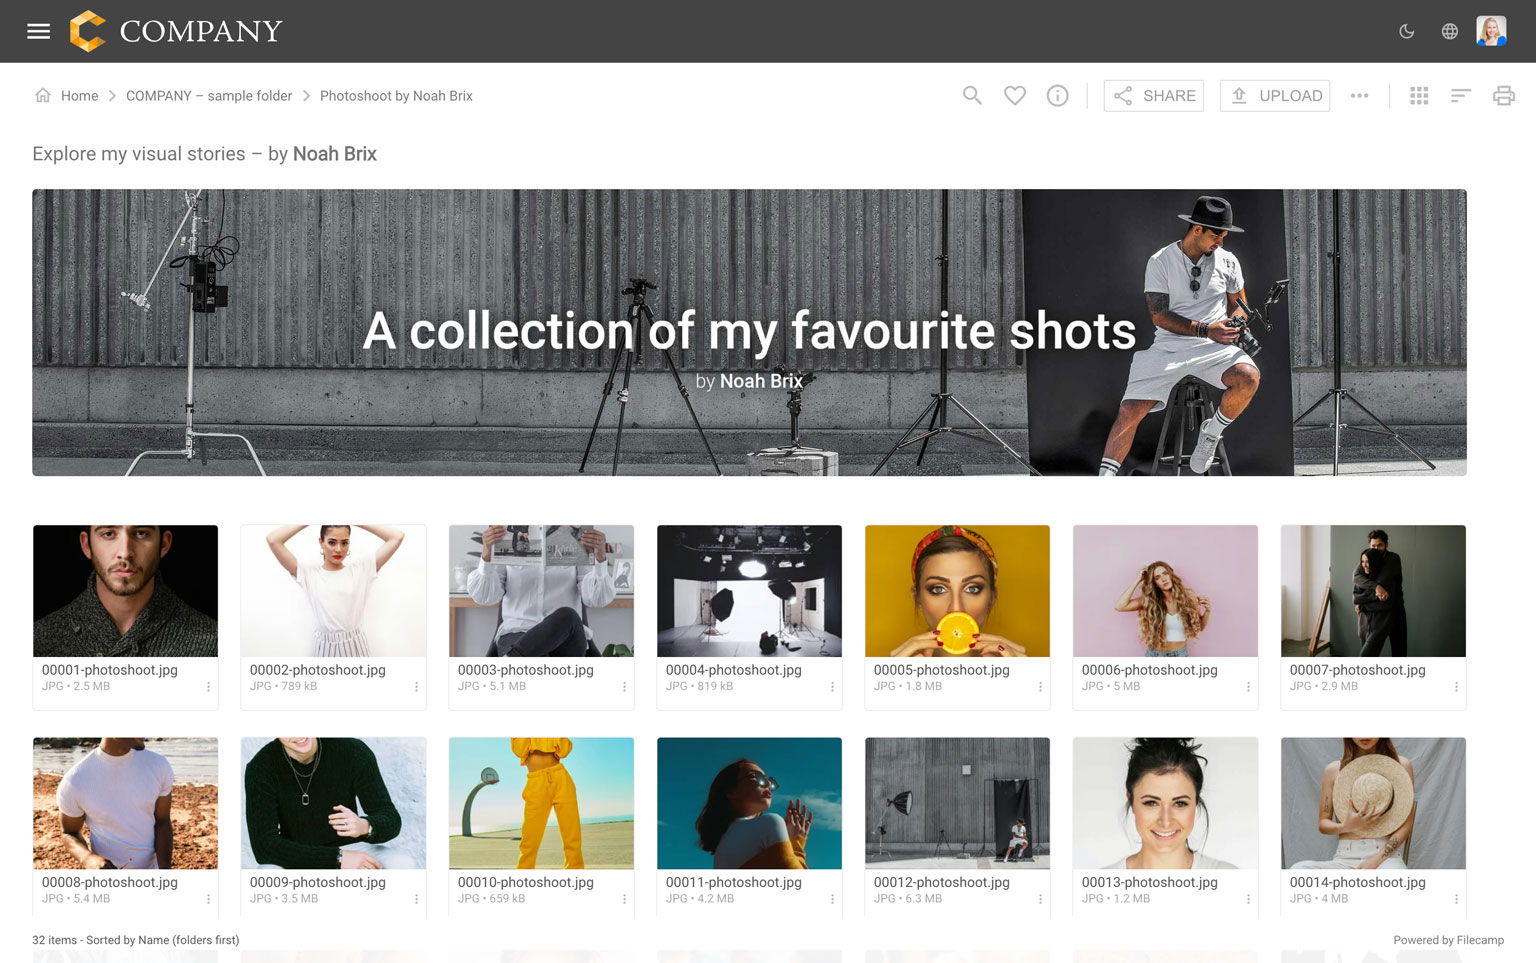
Task: Click the print icon
Action: click(1503, 96)
